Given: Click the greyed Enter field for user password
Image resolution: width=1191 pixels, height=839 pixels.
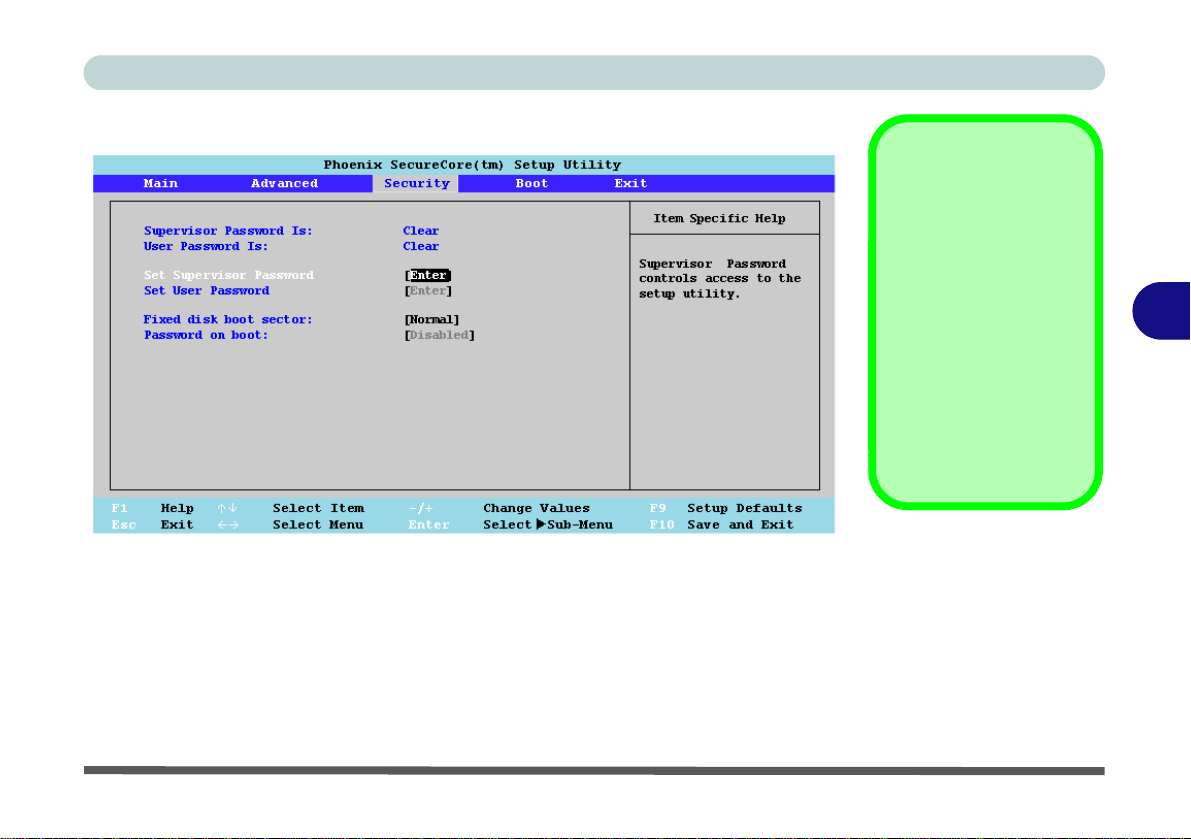Looking at the screenshot, I should (x=428, y=291).
